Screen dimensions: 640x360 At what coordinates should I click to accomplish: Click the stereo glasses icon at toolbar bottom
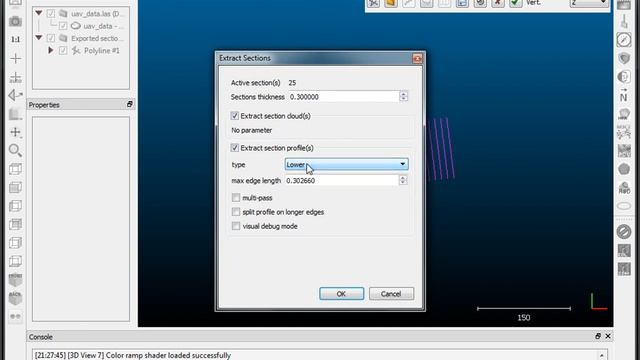[x=16, y=316]
